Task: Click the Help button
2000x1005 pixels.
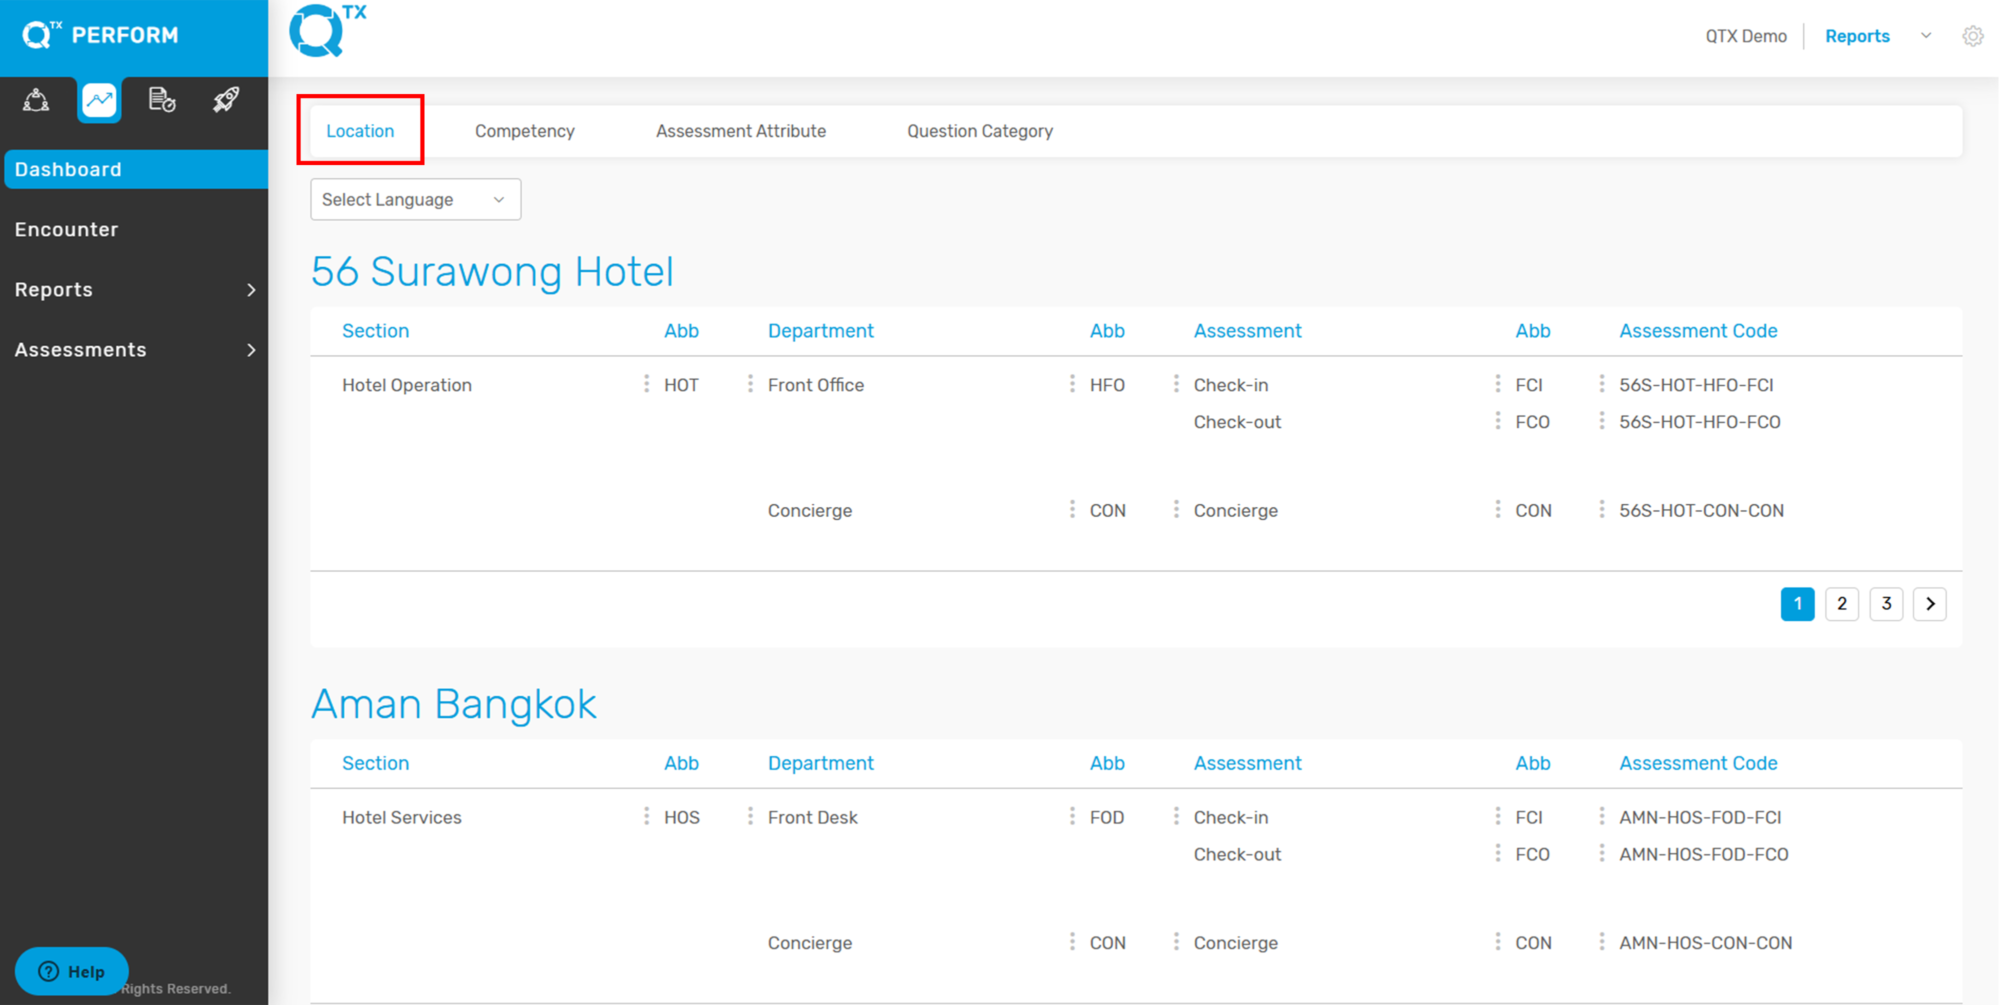Action: 72,971
